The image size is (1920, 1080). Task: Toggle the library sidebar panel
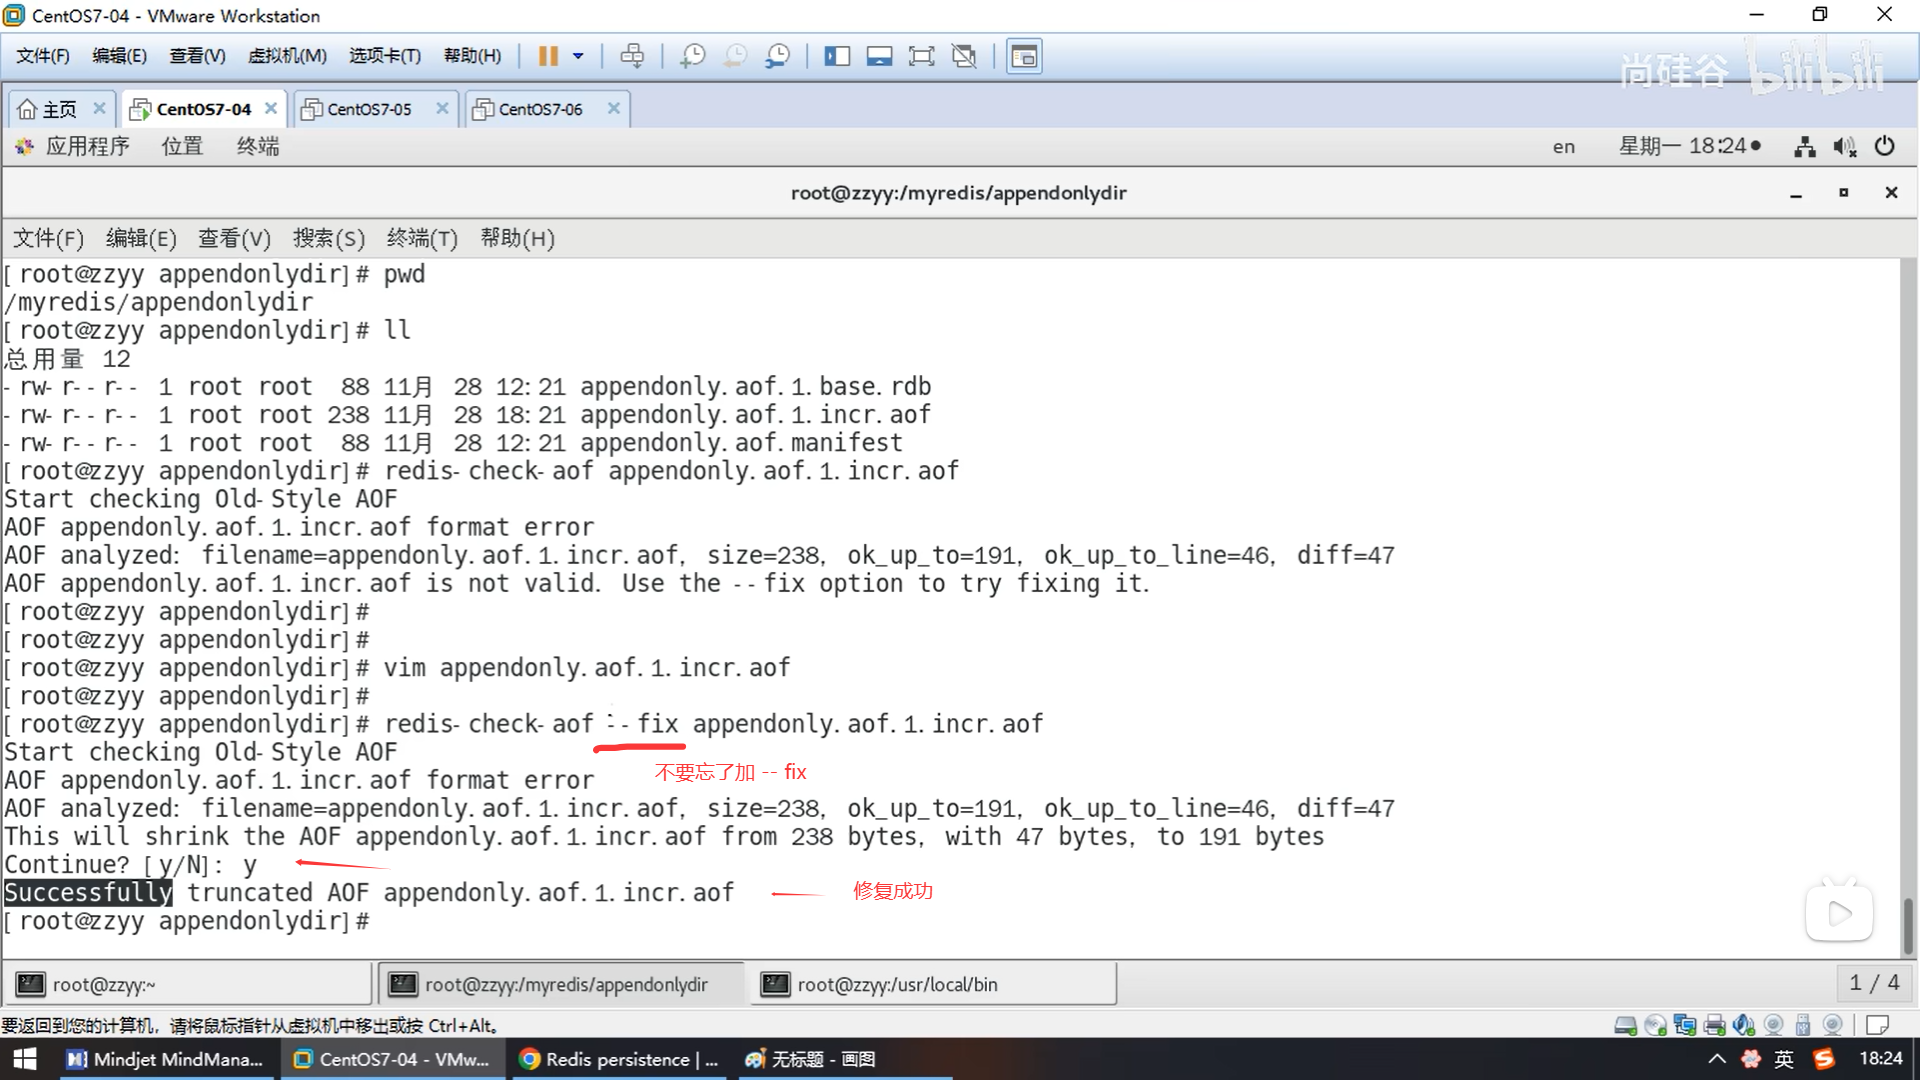pos(836,56)
